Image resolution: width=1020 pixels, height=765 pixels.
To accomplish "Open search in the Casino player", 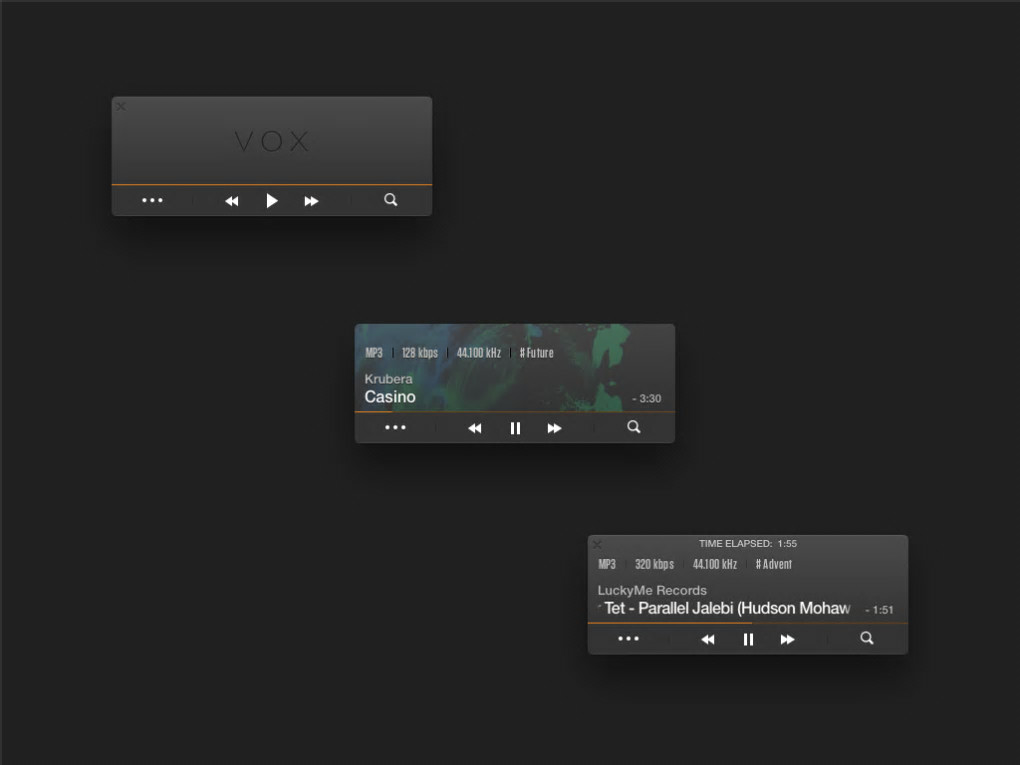I will point(634,427).
